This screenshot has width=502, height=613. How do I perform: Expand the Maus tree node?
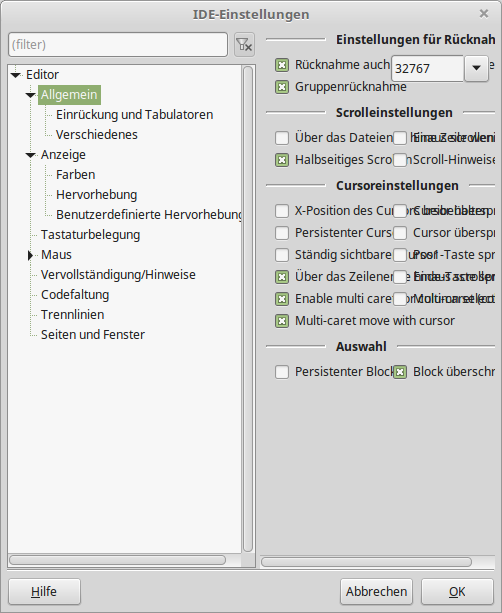point(30,255)
